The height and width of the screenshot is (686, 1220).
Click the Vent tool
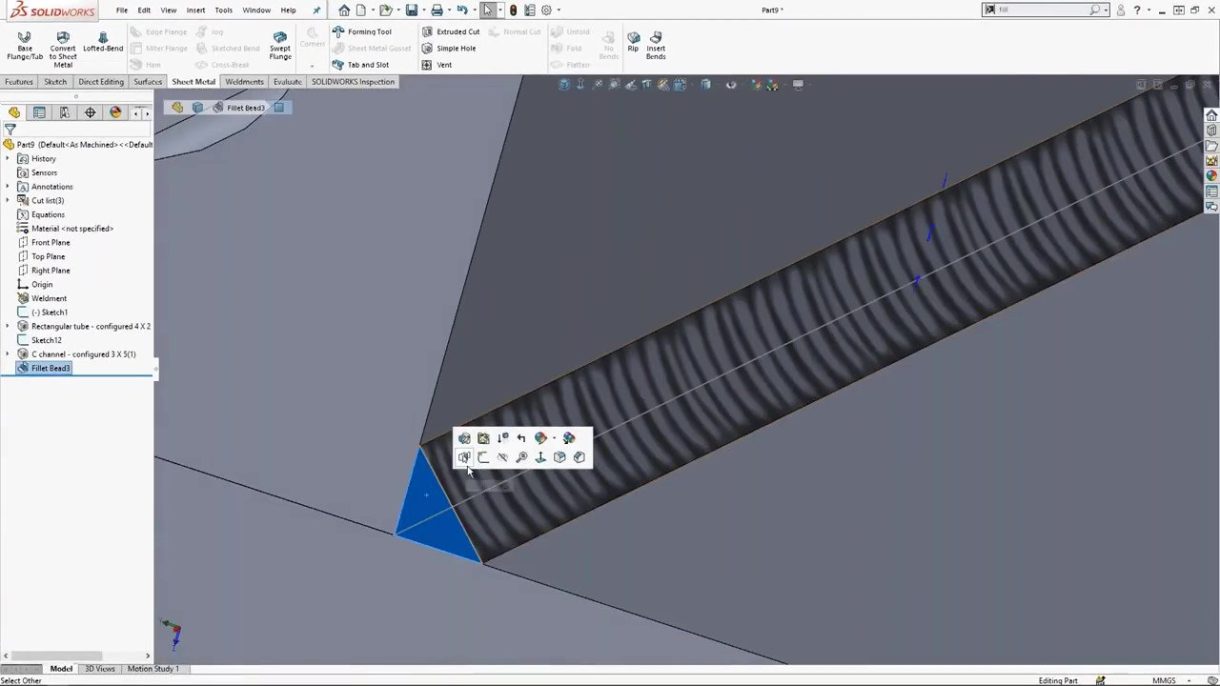(x=437, y=65)
